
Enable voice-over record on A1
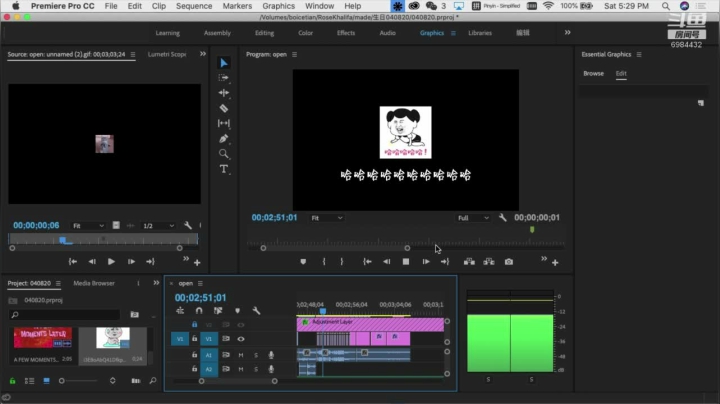[271, 355]
